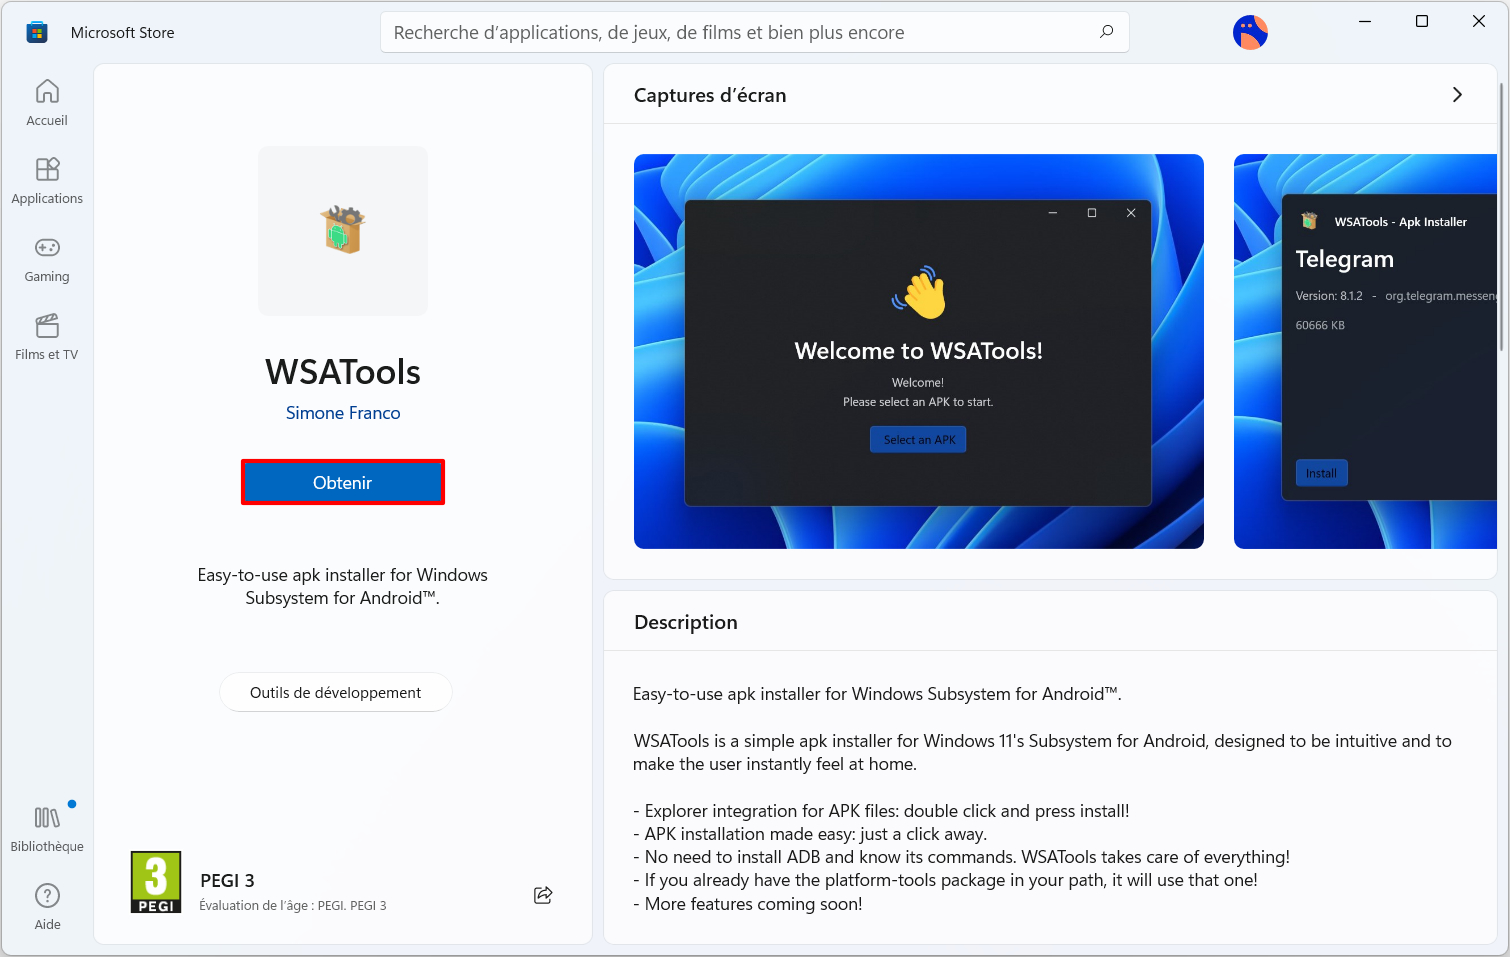Viewport: 1510px width, 957px height.
Task: Click the 'More features coming soon!' line
Action: coord(748,904)
